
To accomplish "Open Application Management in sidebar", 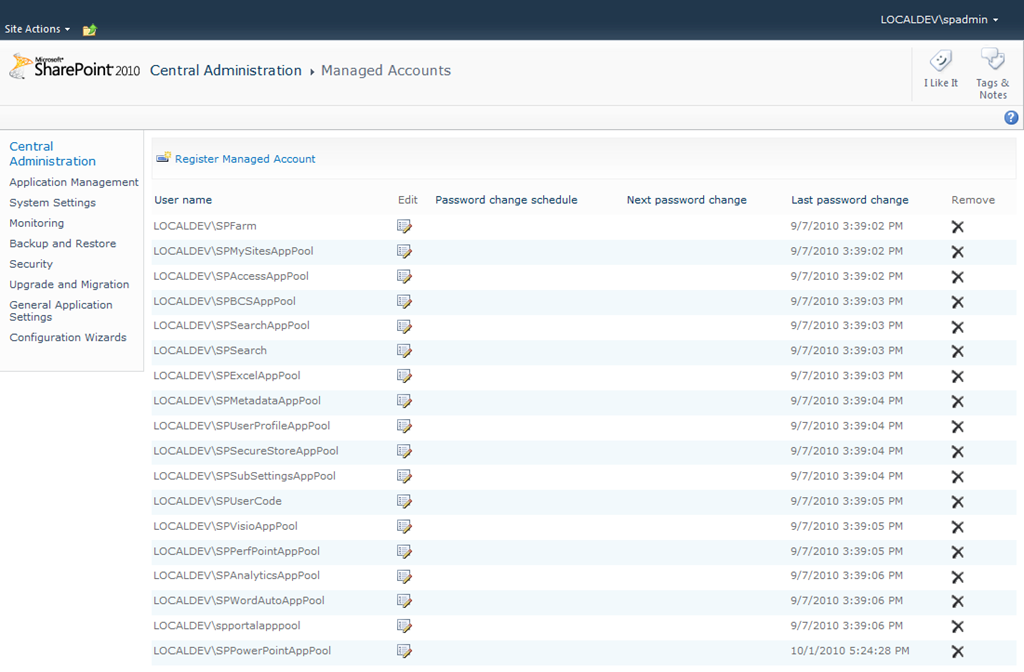I will (74, 182).
